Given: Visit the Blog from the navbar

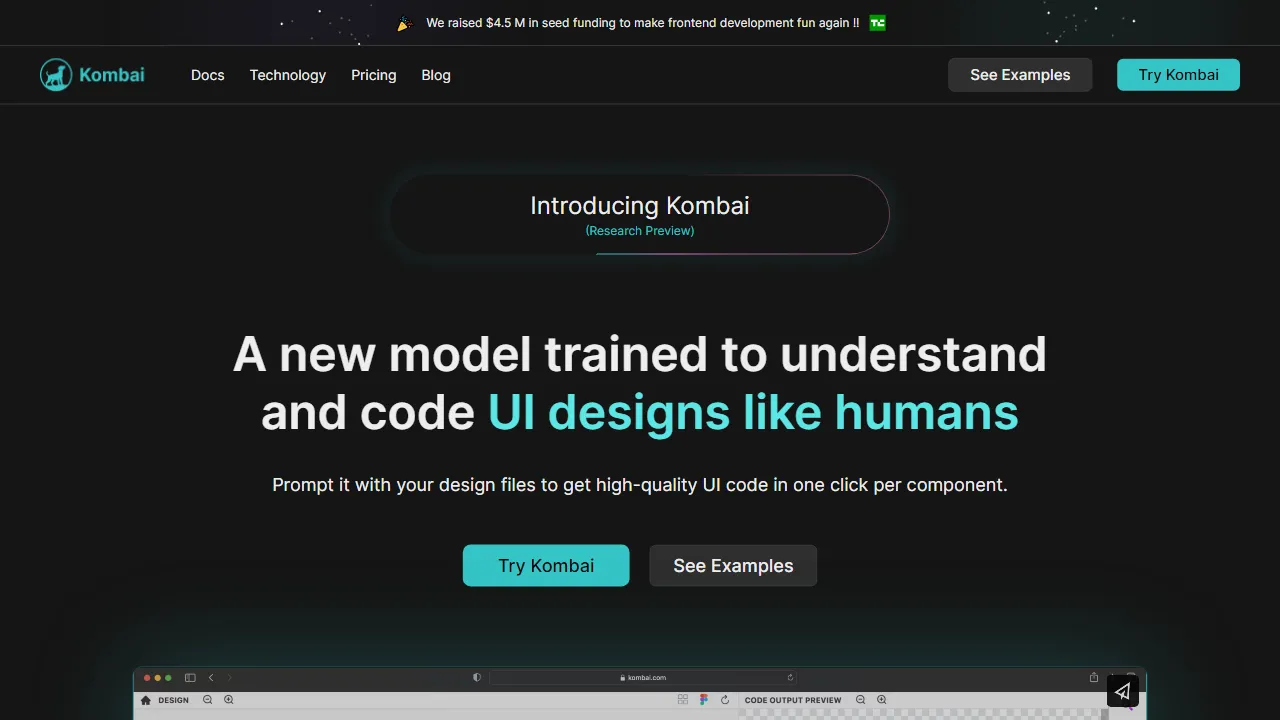Looking at the screenshot, I should tap(436, 75).
